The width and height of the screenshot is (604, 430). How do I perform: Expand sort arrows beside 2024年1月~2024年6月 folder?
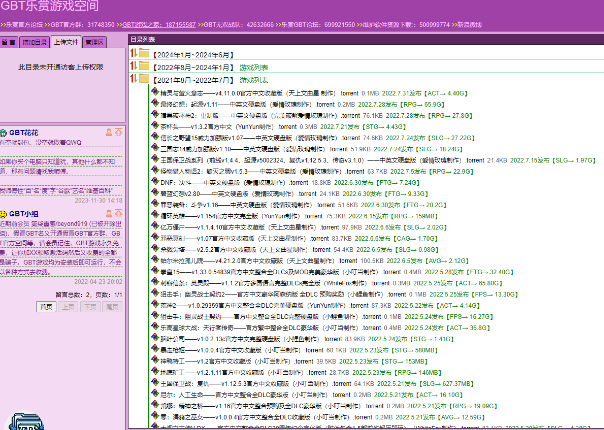[133, 52]
